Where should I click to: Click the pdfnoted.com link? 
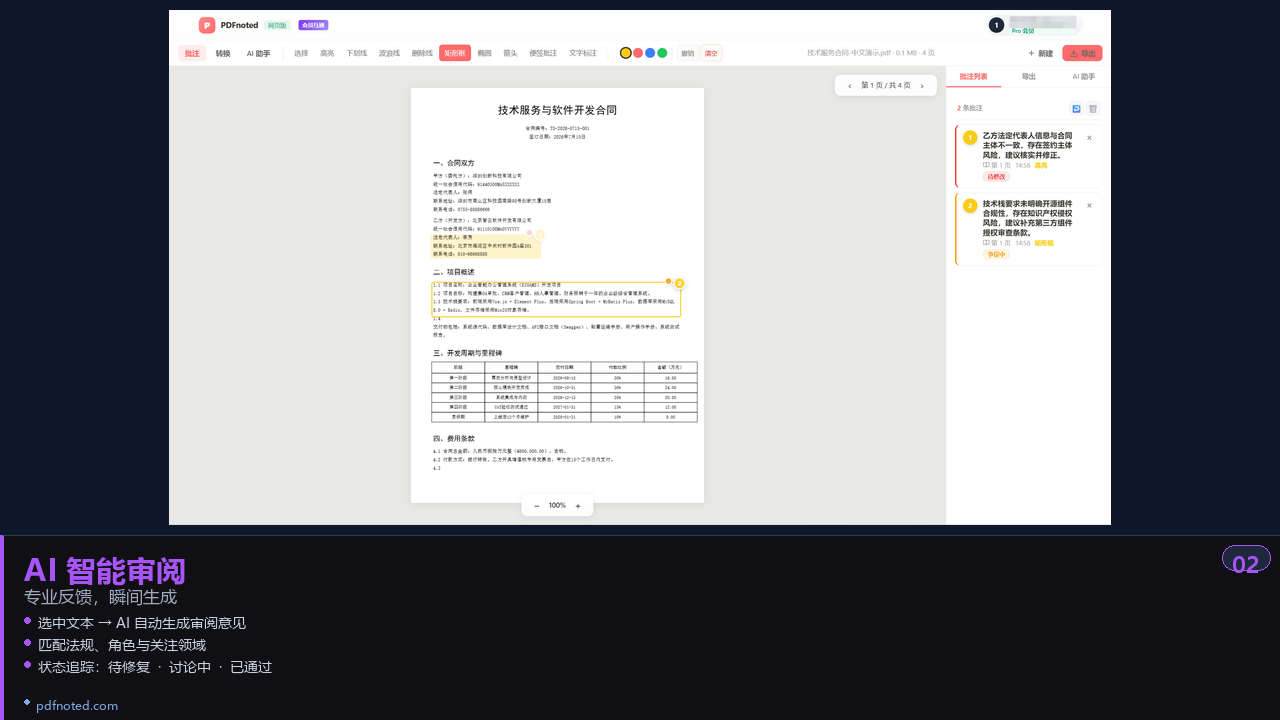77,706
